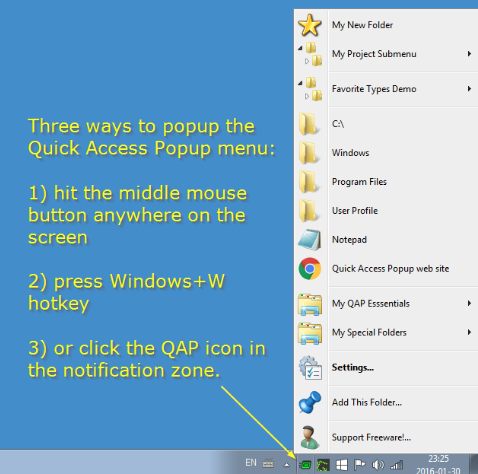Screen dimensions: 478x474
Task: Click the Chrome icon for Quick Access Popup web site
Action: 310,269
